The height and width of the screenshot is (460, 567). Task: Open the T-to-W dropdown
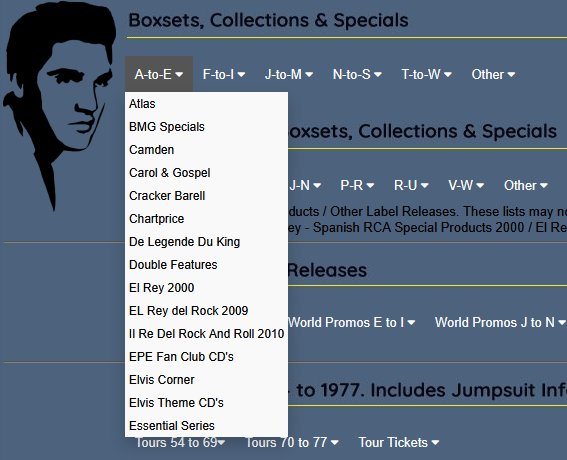[x=426, y=74]
